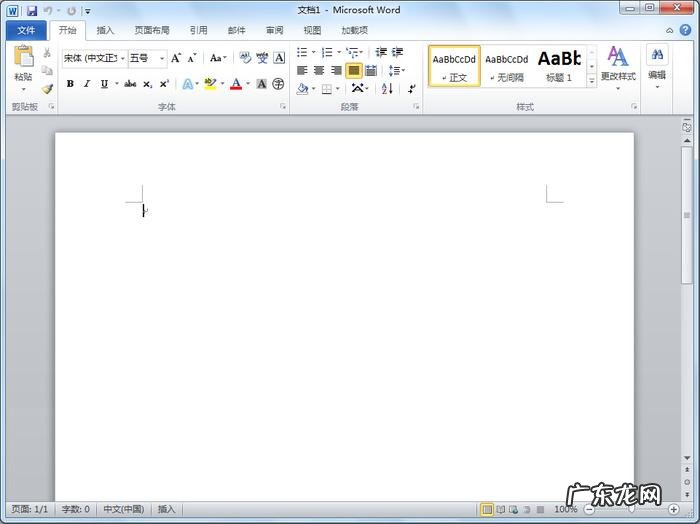Click the zoom slider in the status bar
This screenshot has height=524, width=700.
click(631, 509)
